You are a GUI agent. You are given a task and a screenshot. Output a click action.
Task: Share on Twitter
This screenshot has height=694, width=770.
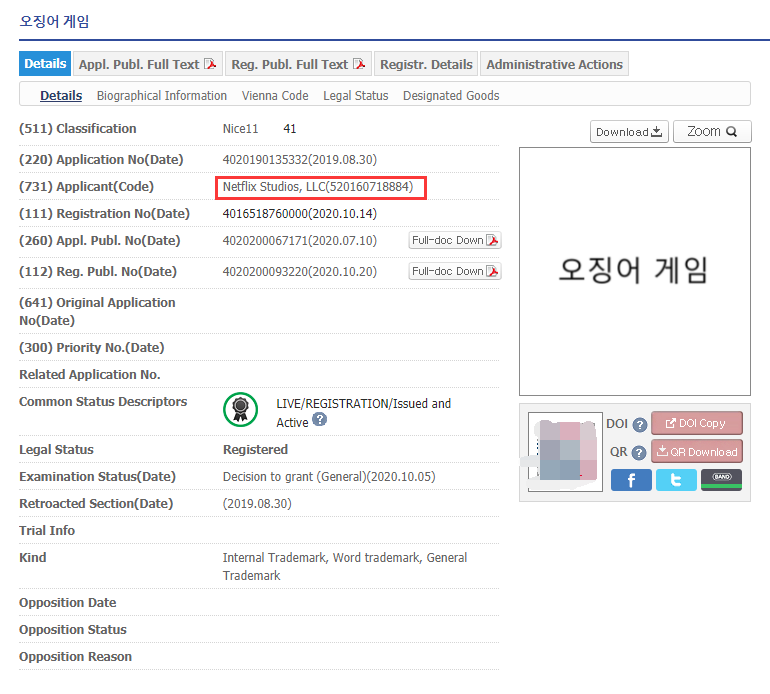[x=676, y=480]
